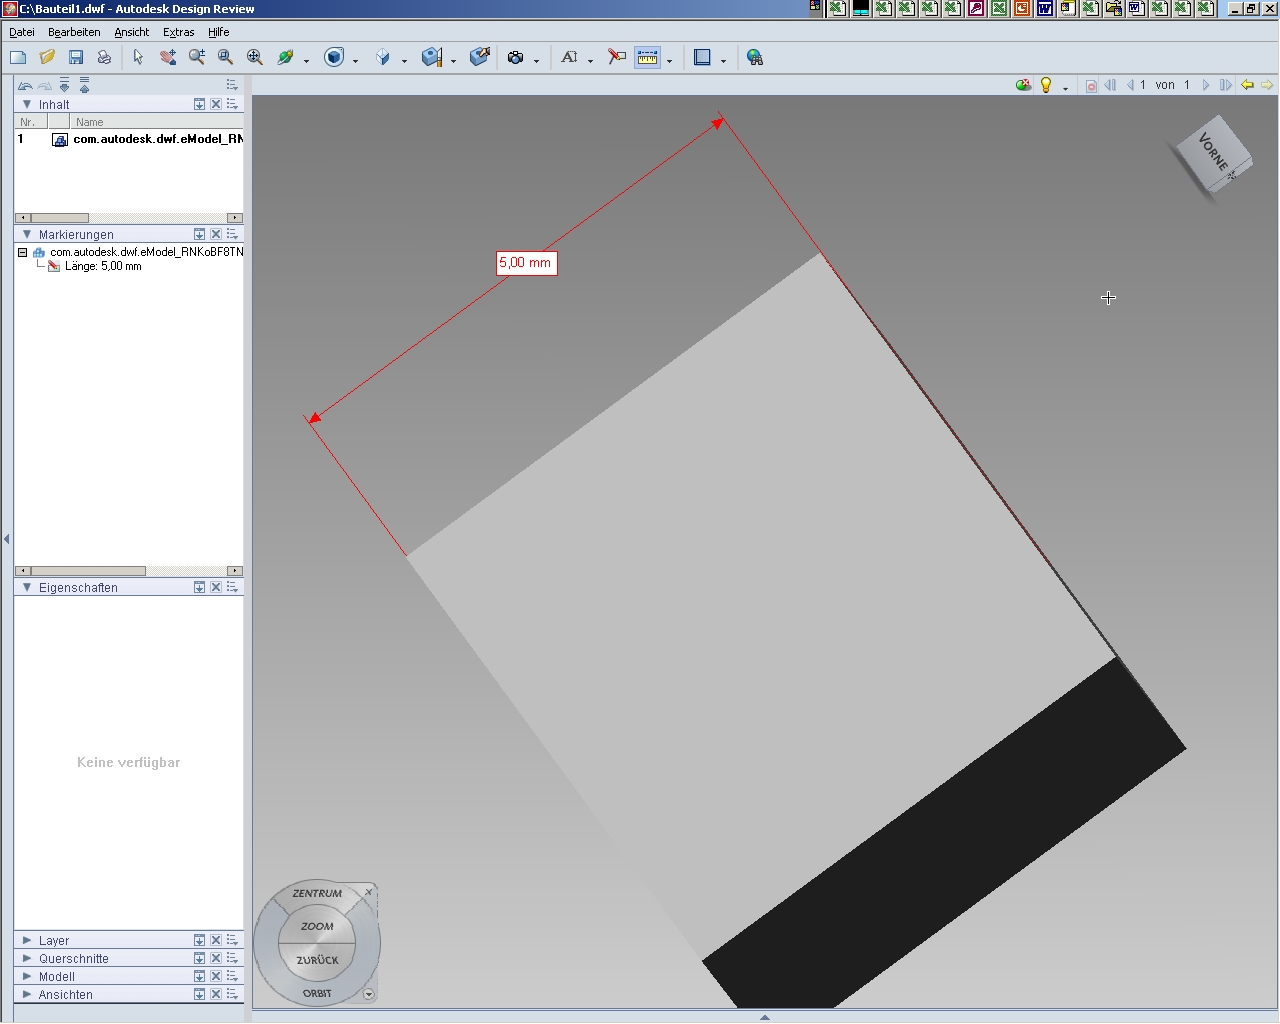
Task: Select the 'Länge: 5,00 mm' markup entry
Action: (102, 267)
